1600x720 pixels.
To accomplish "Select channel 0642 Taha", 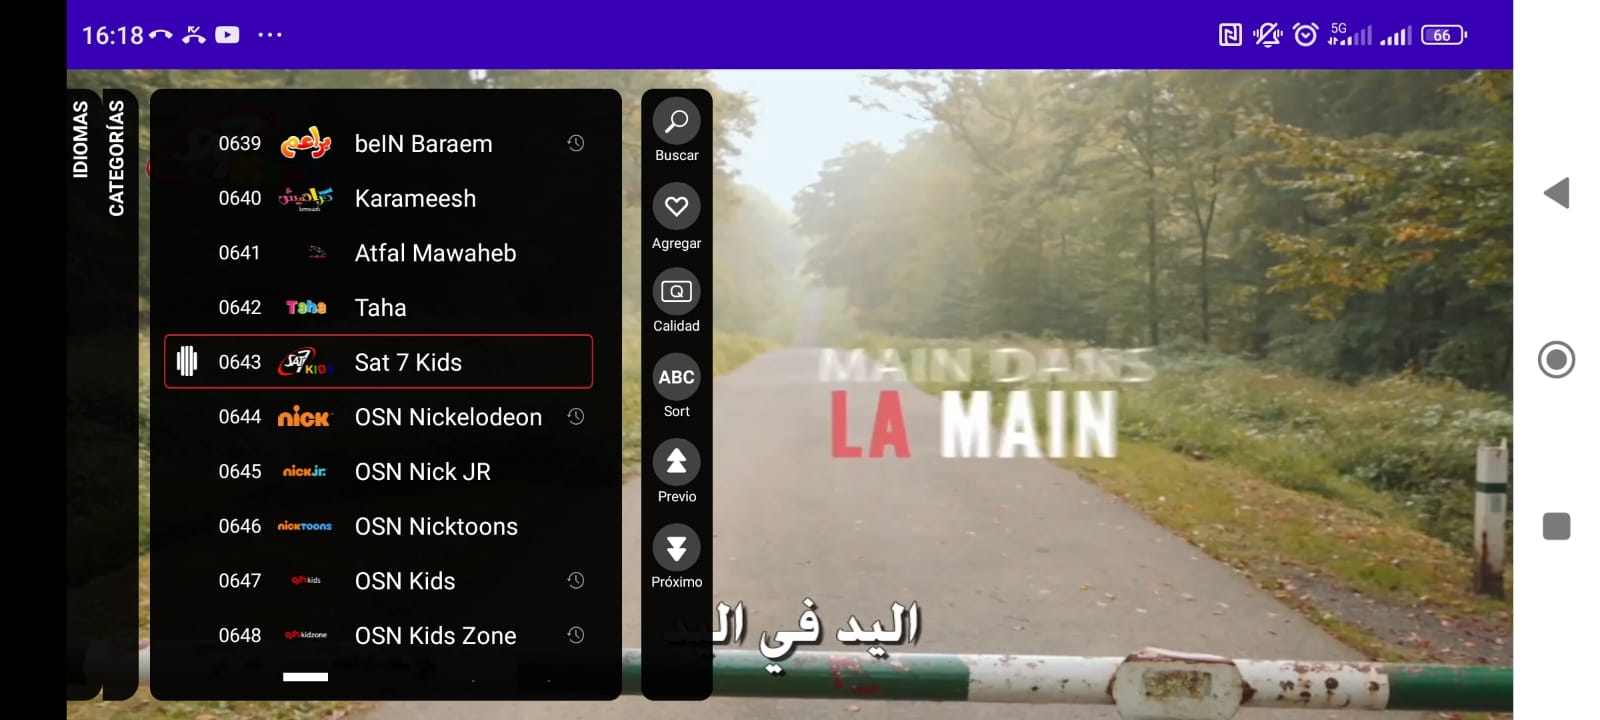I will [x=378, y=307].
